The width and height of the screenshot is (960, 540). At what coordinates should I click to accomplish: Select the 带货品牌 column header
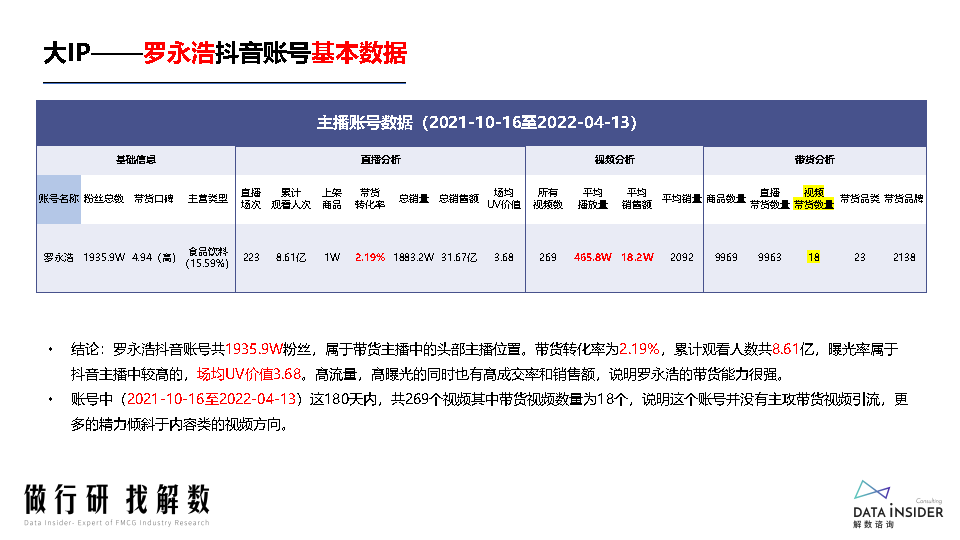[904, 199]
